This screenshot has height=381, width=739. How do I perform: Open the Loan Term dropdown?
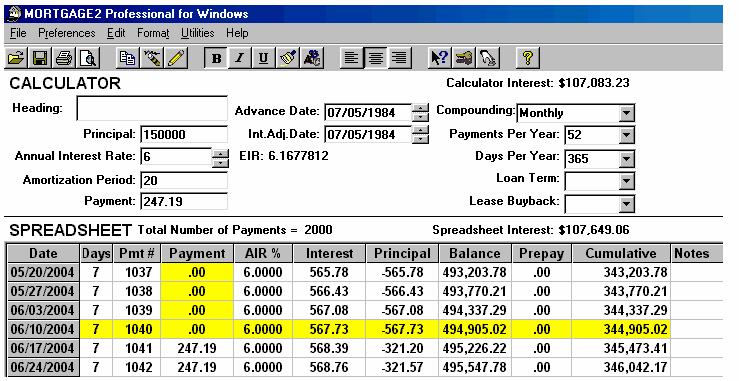(x=626, y=181)
